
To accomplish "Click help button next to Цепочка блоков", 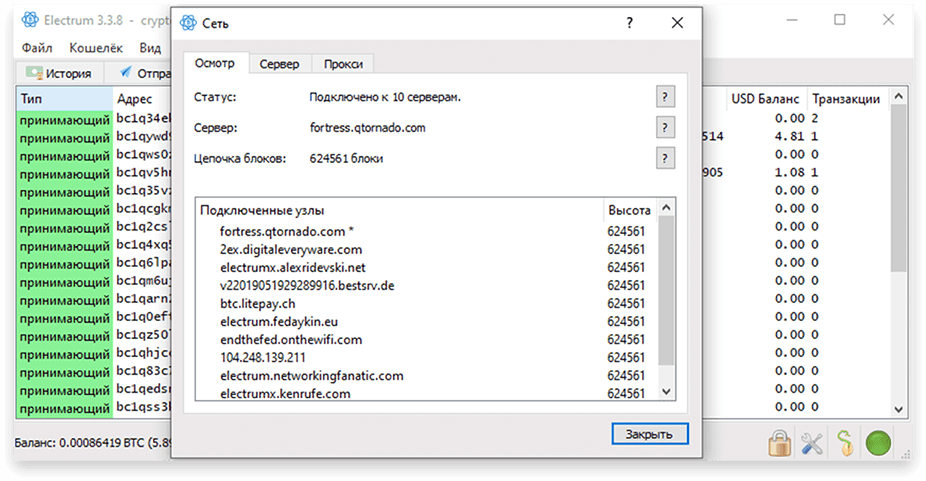I will pos(665,158).
